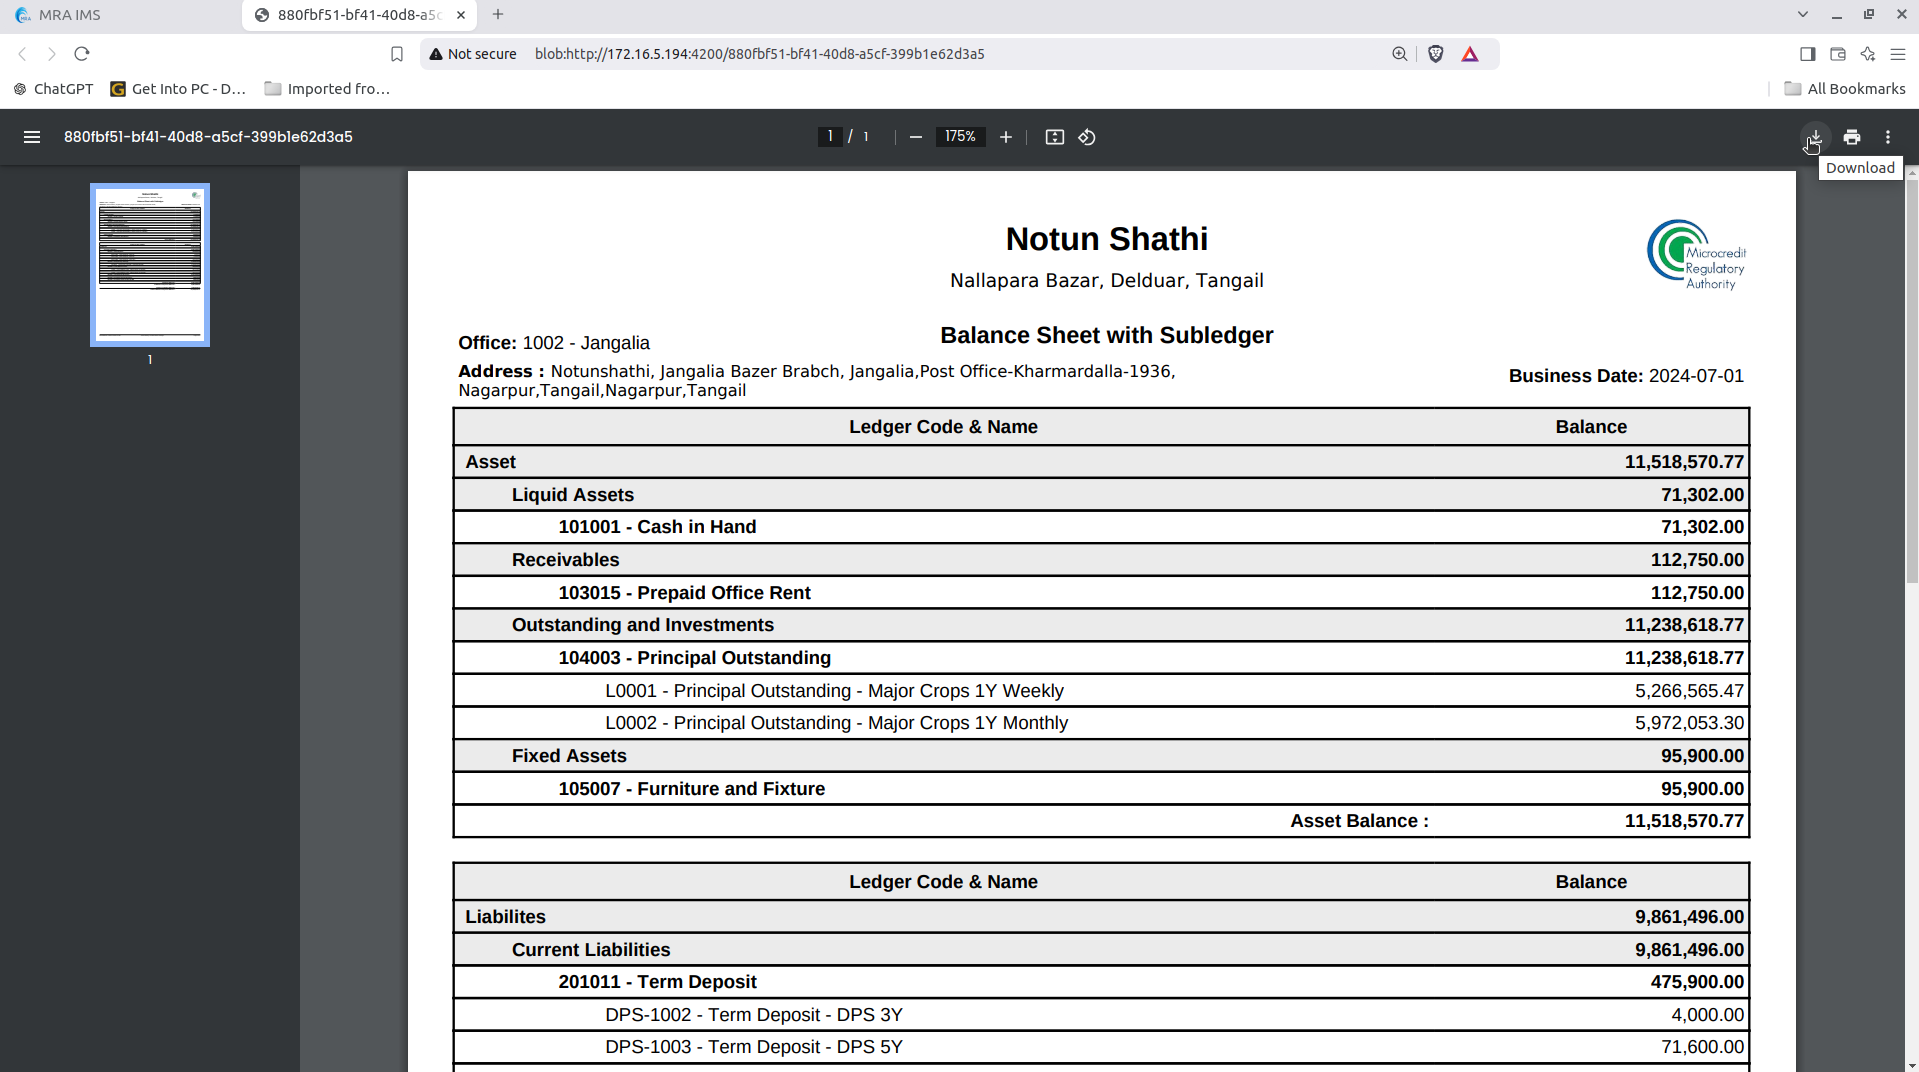
Task: Click the Current Liabilities group row
Action: tap(1101, 950)
